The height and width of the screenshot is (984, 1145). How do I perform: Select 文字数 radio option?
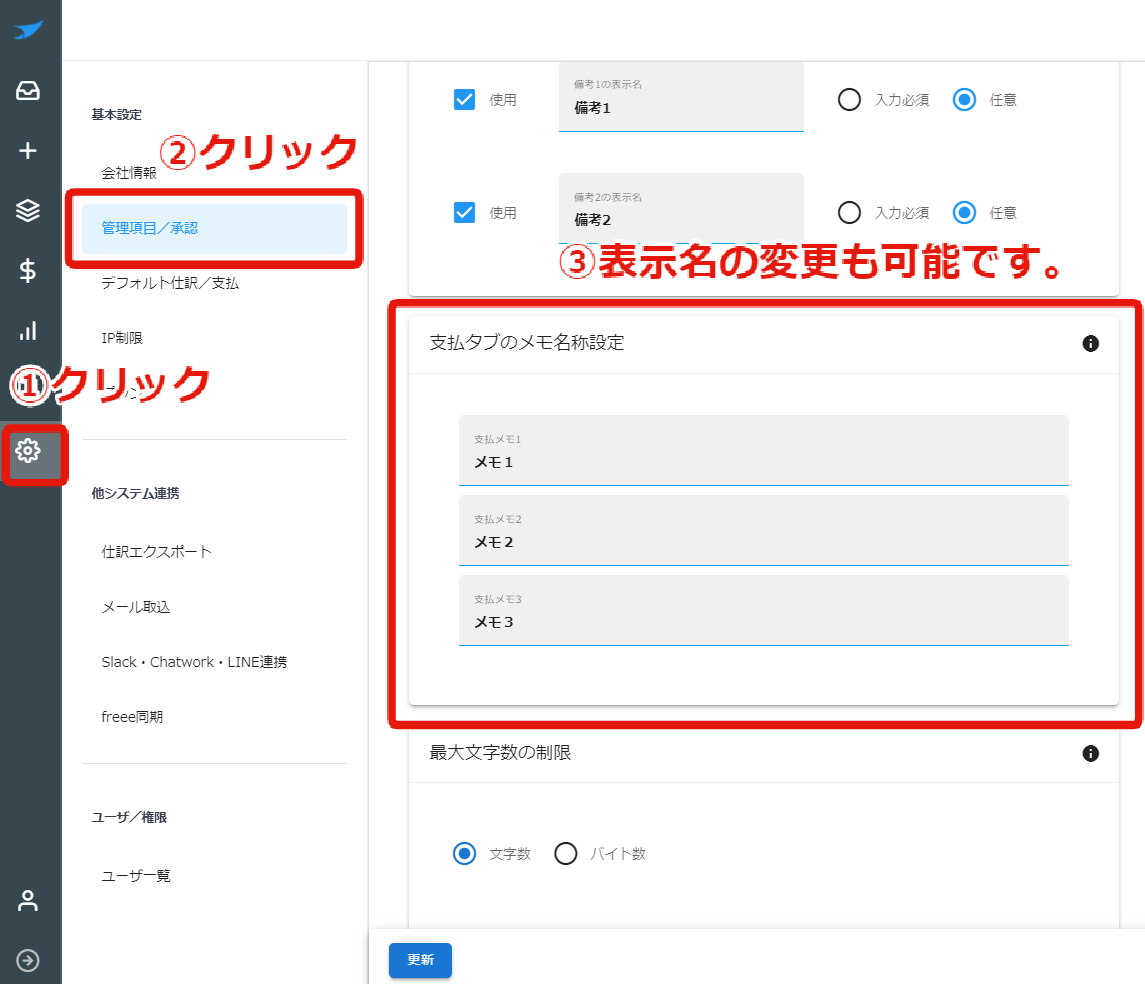tap(464, 853)
